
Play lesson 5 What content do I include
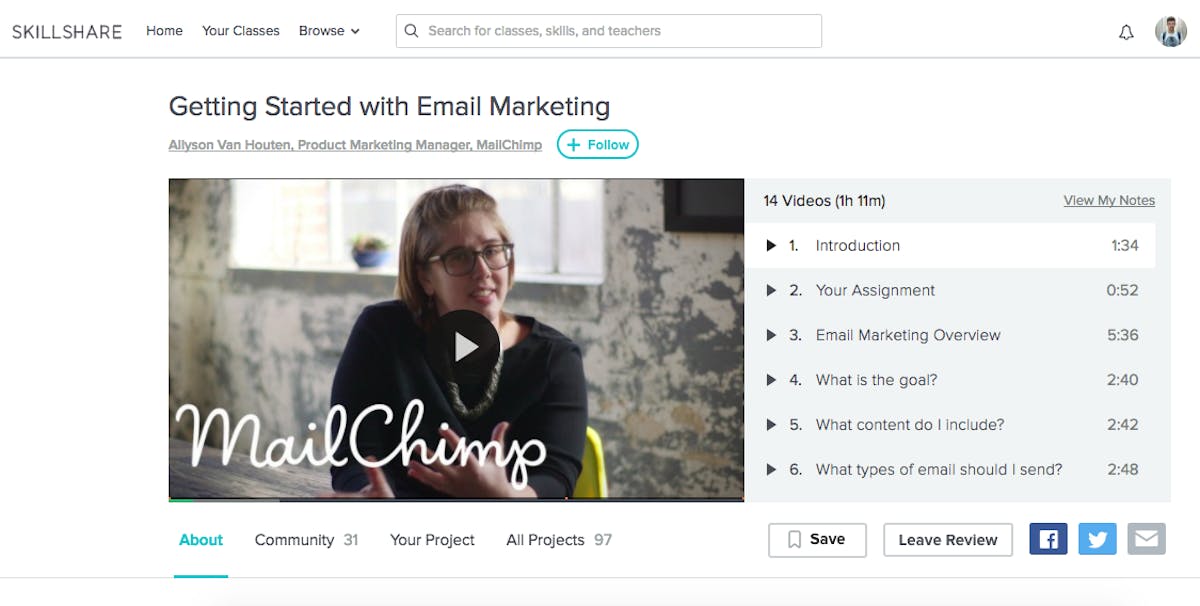pyautogui.click(x=909, y=424)
